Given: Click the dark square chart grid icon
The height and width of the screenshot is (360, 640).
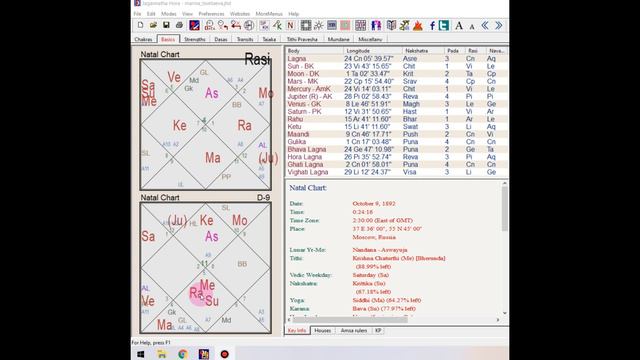Looking at the screenshot, I should (x=306, y=25).
